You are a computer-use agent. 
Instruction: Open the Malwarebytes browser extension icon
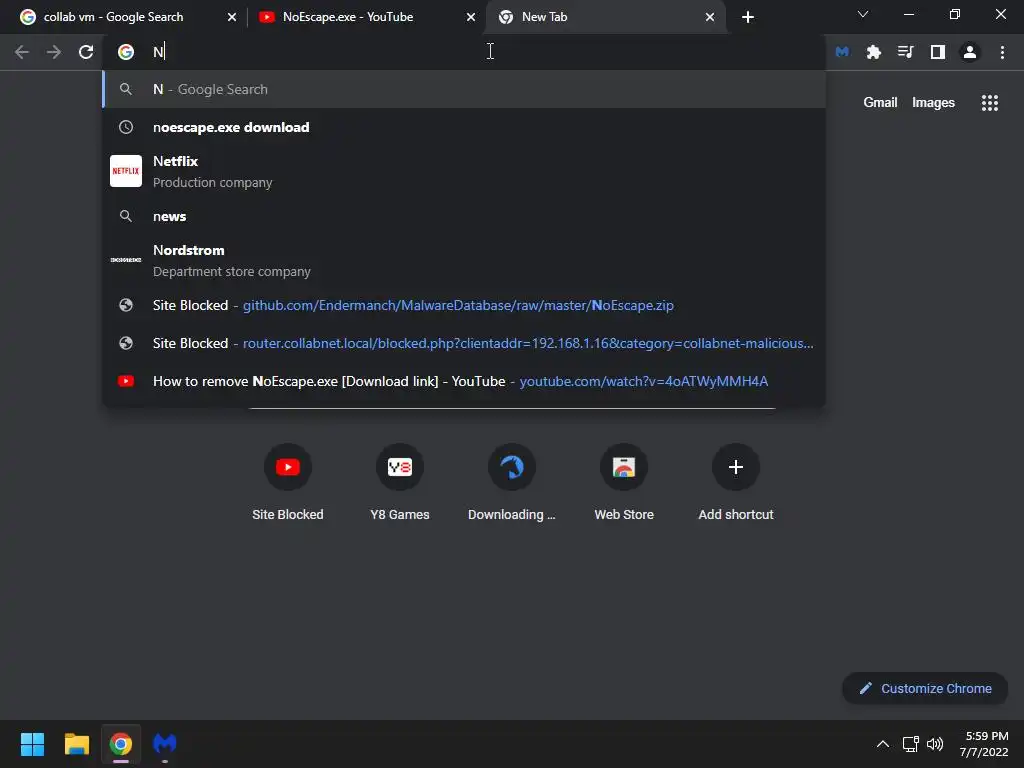coord(842,52)
